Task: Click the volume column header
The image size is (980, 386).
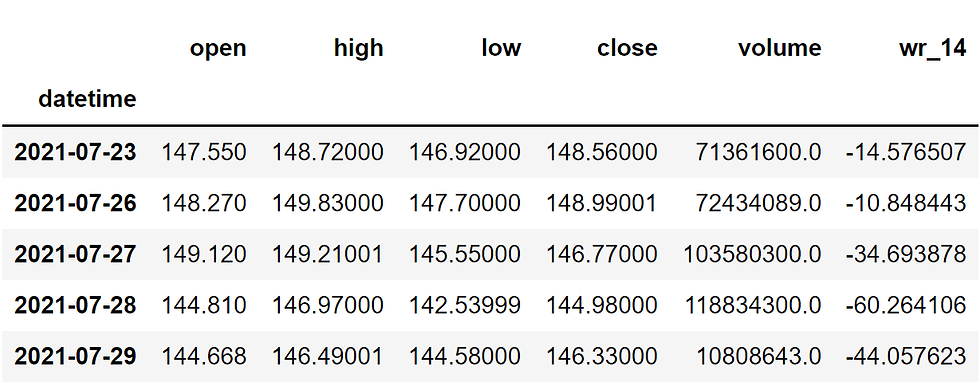Action: click(779, 47)
